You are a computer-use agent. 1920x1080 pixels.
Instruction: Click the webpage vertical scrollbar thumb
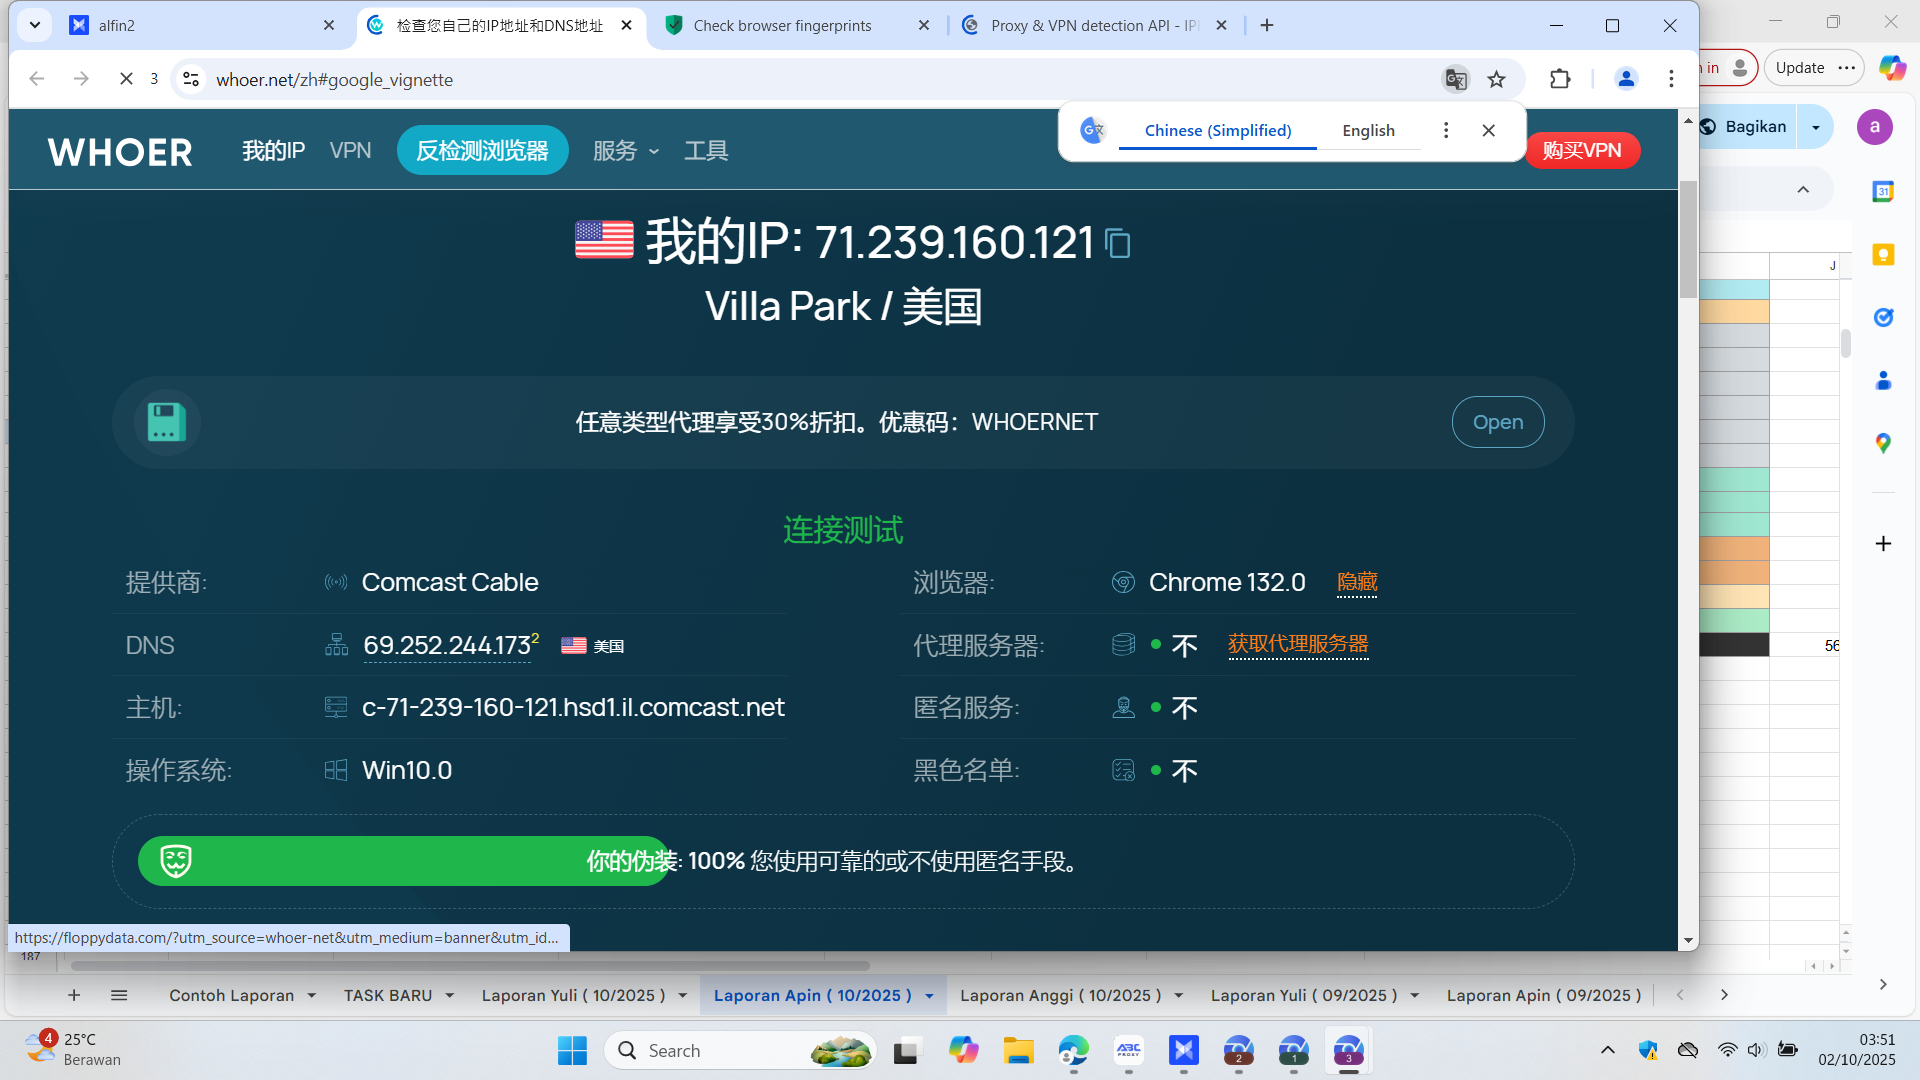[1688, 240]
